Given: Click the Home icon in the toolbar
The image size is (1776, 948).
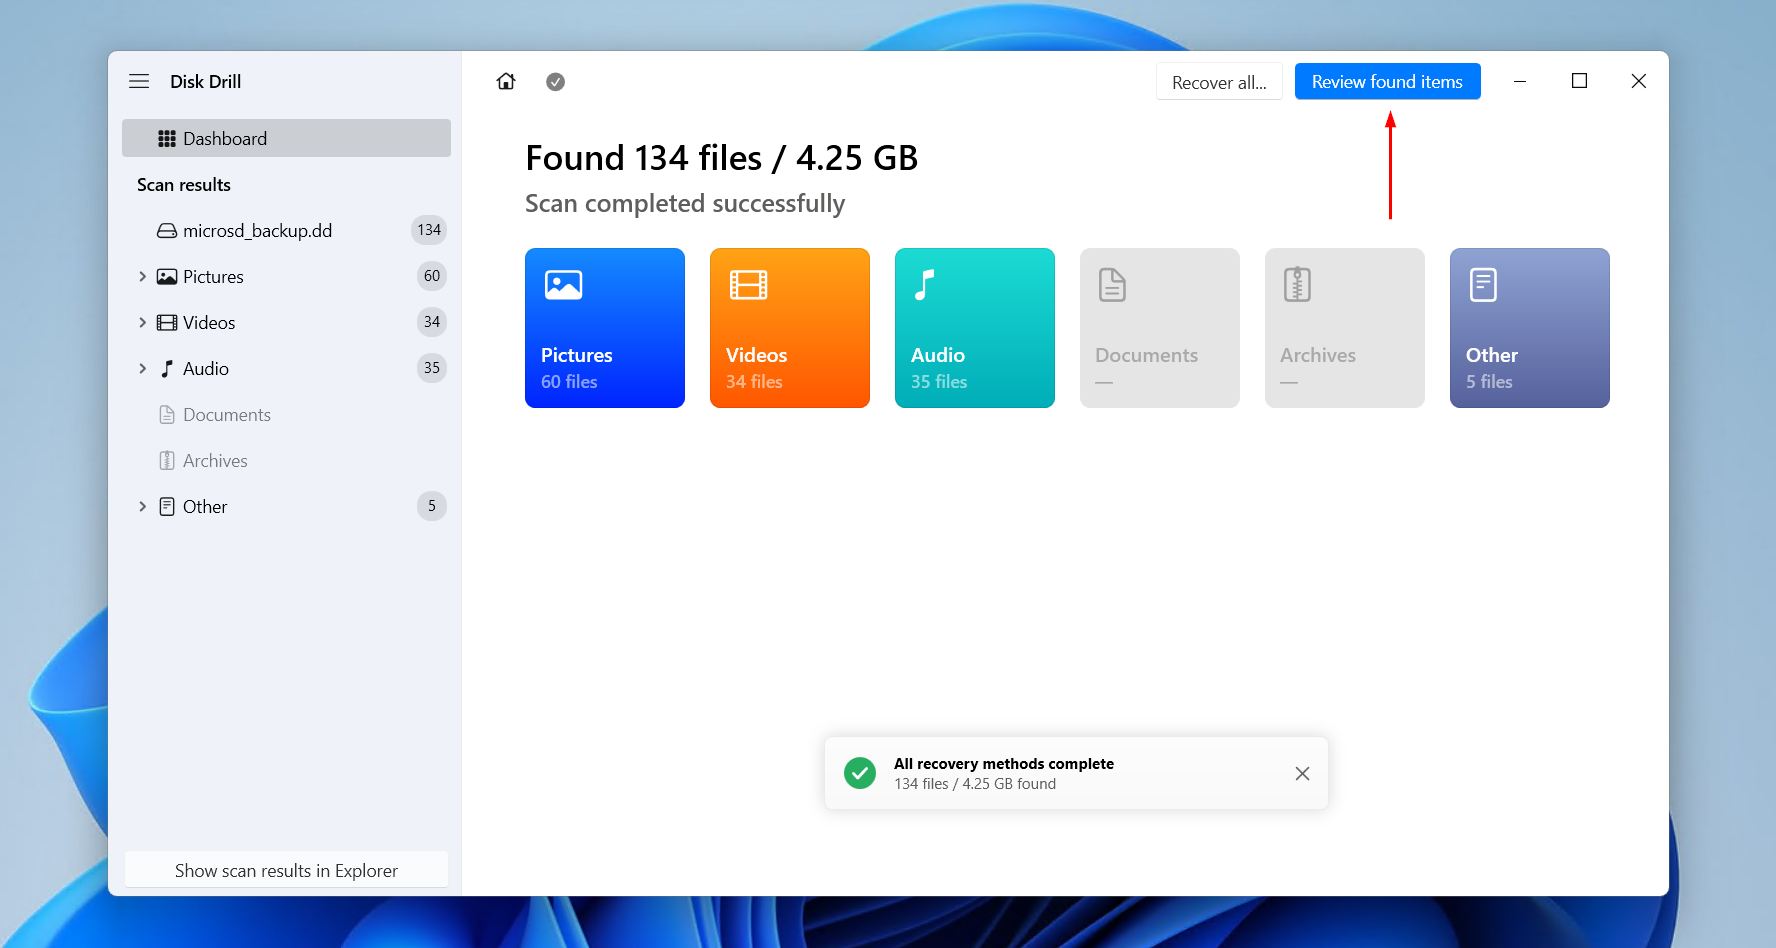Looking at the screenshot, I should 506,81.
